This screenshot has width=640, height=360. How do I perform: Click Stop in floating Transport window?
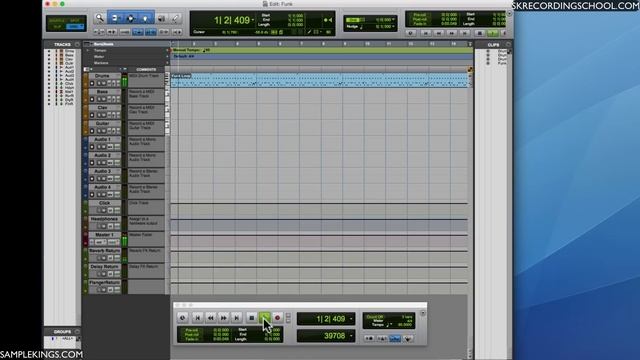252,318
